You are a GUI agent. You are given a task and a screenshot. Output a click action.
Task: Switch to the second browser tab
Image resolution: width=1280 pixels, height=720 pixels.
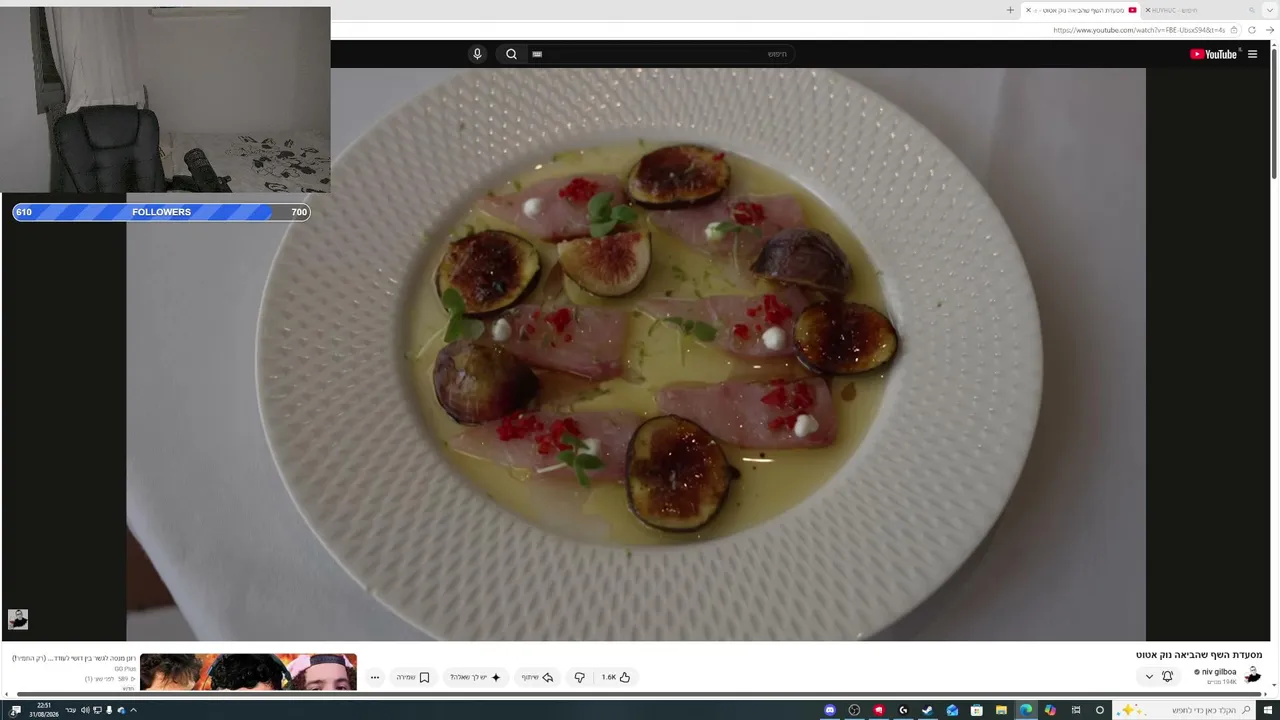[1200, 10]
